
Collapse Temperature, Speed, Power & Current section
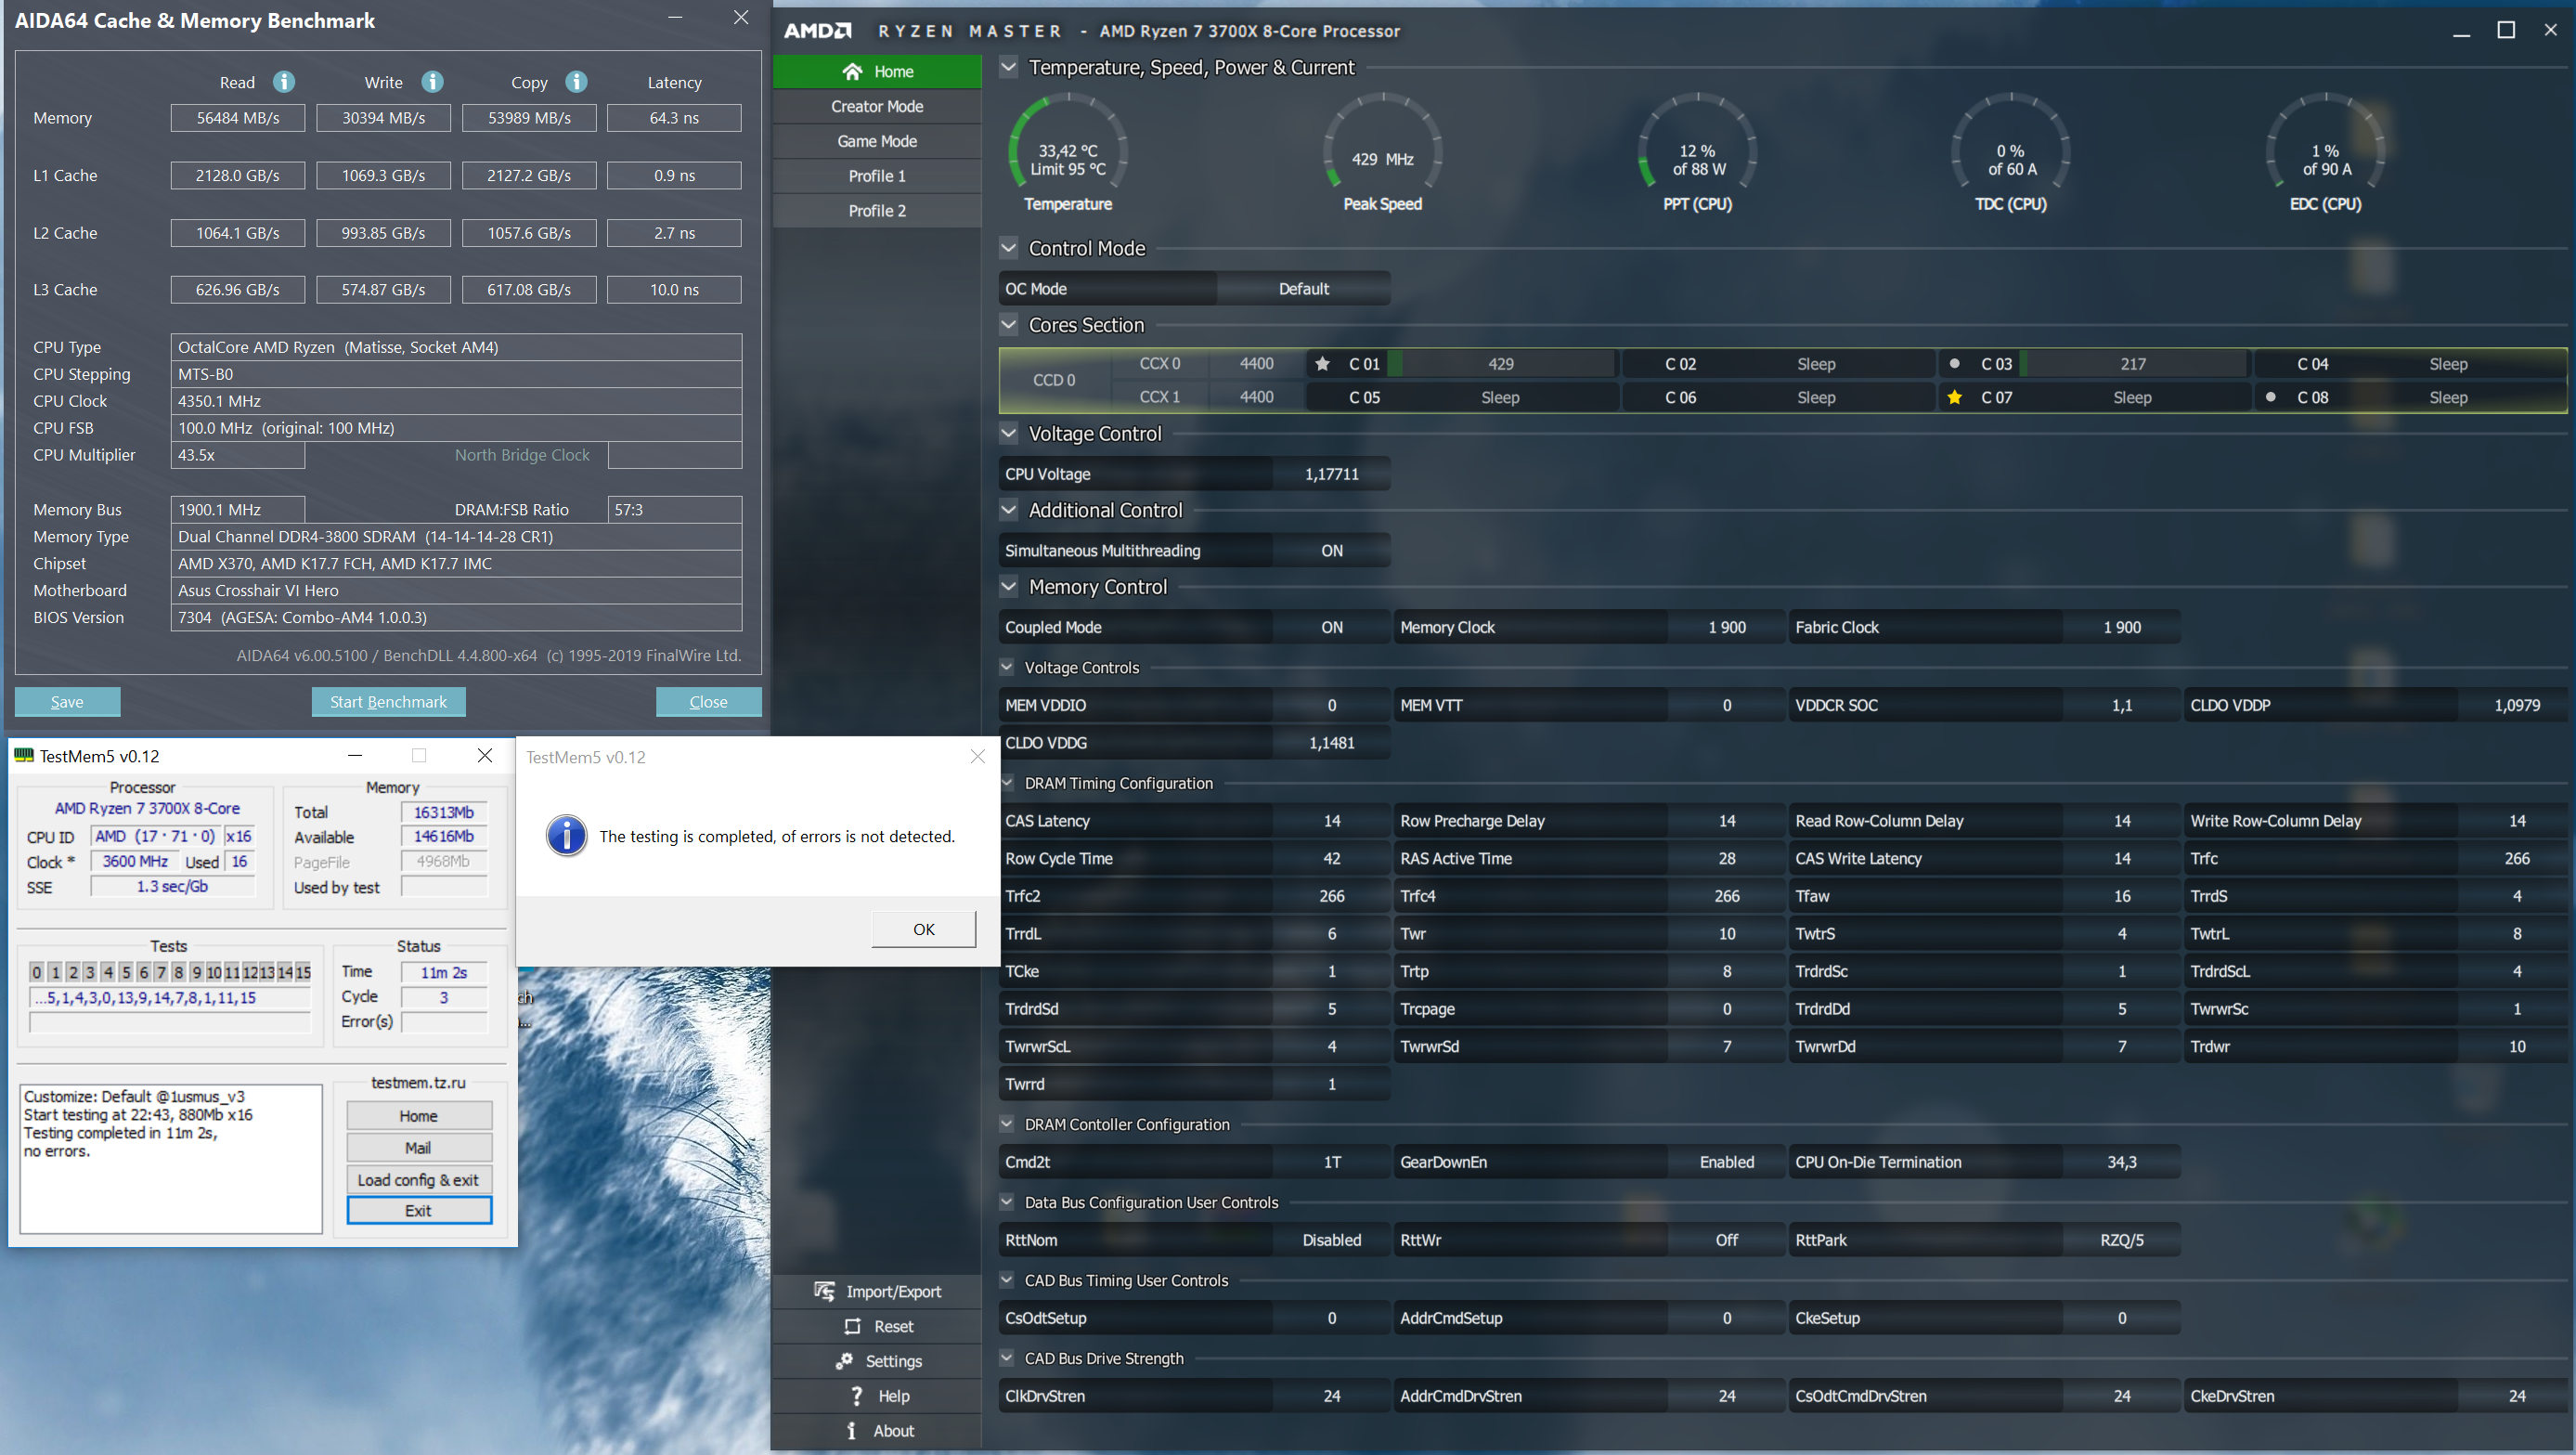[x=1009, y=67]
